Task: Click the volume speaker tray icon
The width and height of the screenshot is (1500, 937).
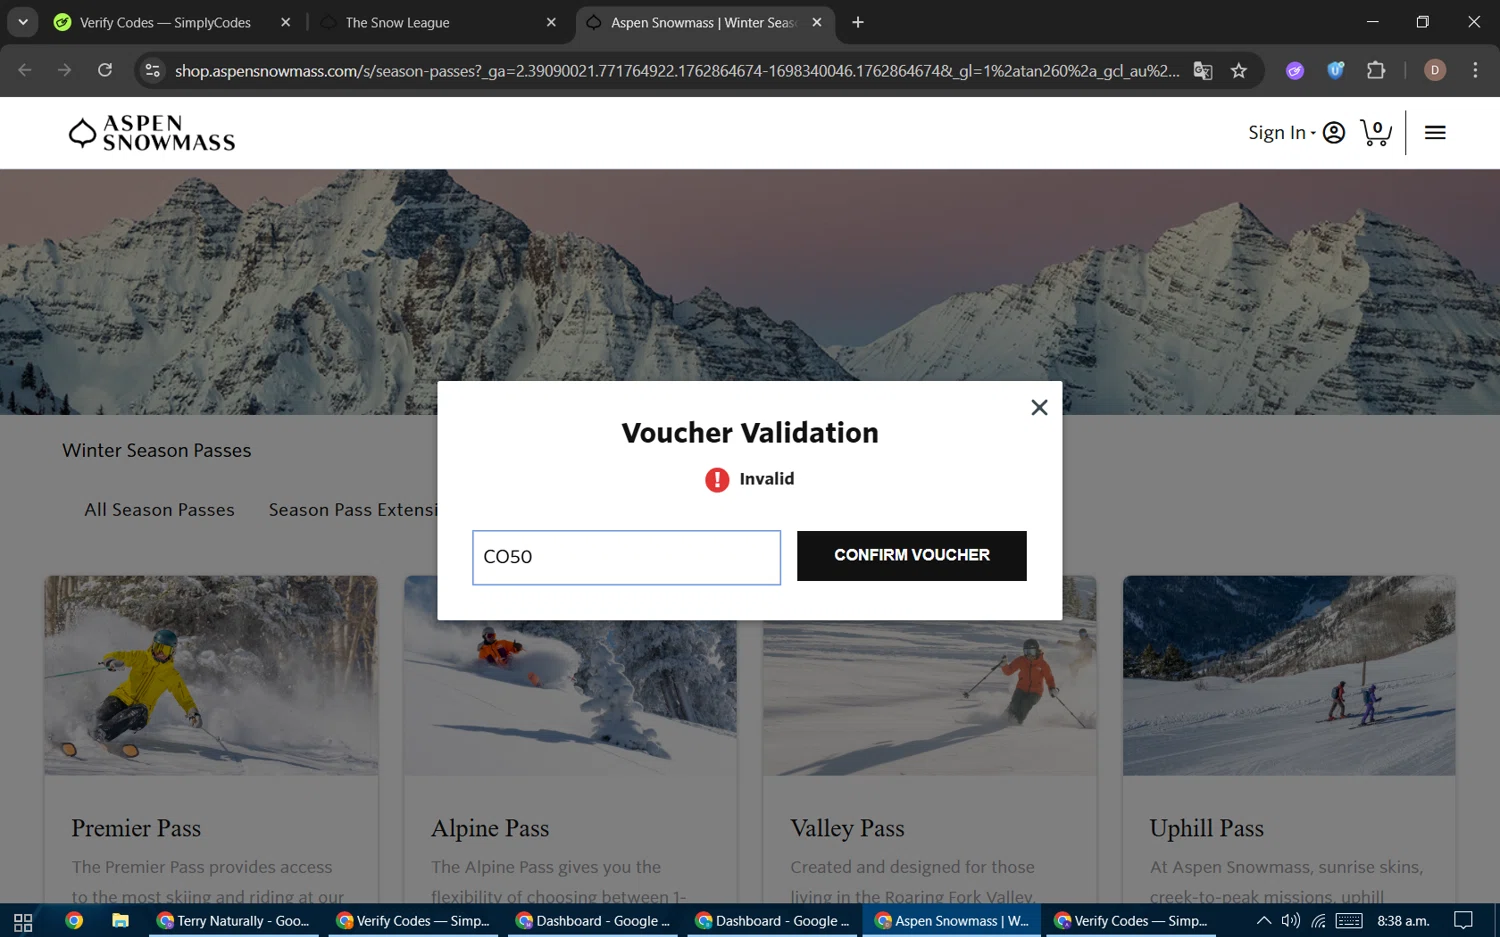Action: click(x=1291, y=921)
